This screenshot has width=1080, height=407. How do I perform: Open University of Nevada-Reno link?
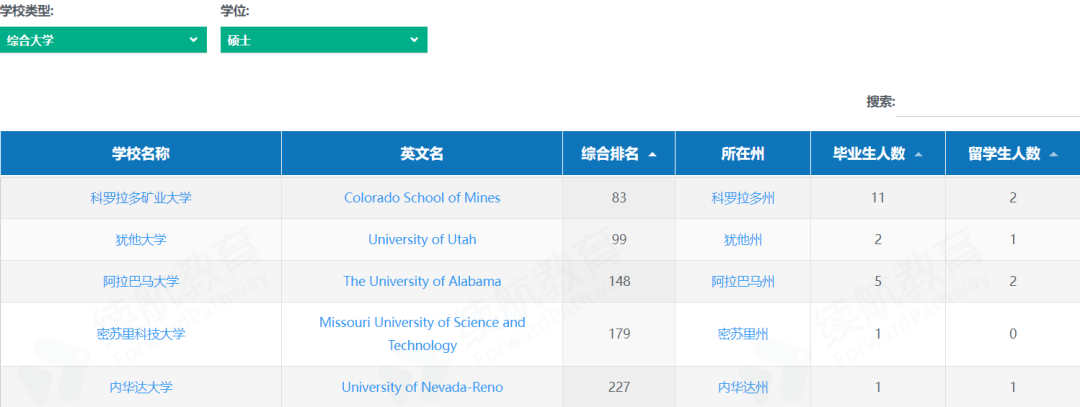click(422, 387)
